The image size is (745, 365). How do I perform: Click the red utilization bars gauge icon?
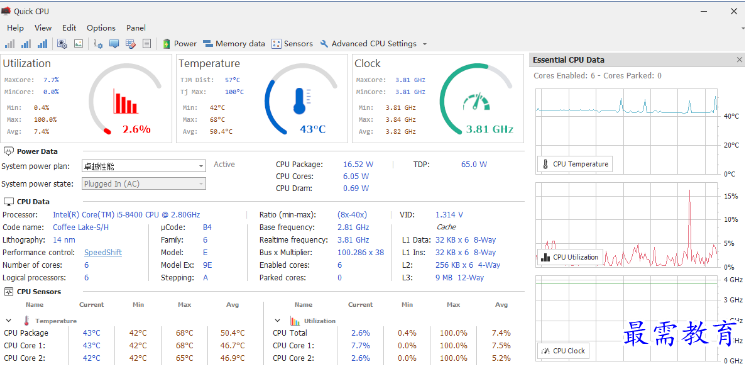[125, 101]
